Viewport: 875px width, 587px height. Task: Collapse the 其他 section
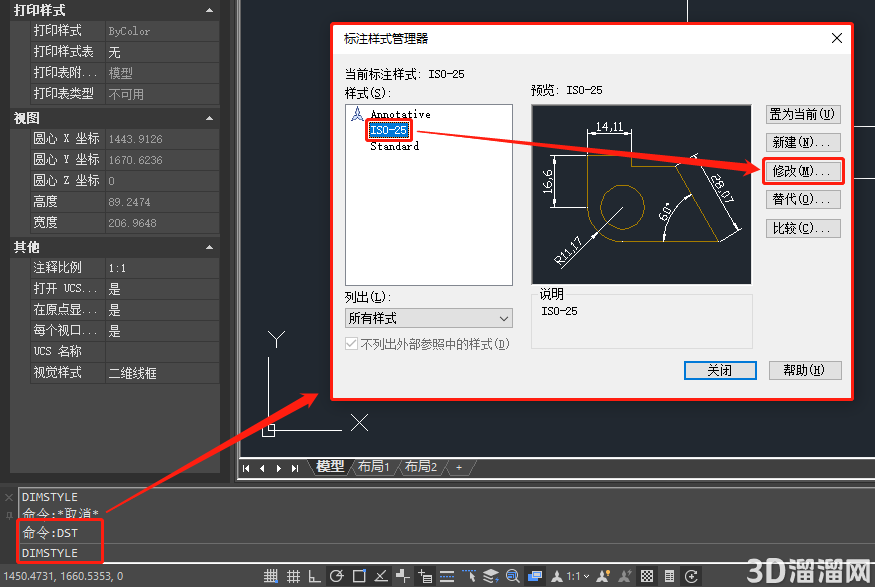209,247
